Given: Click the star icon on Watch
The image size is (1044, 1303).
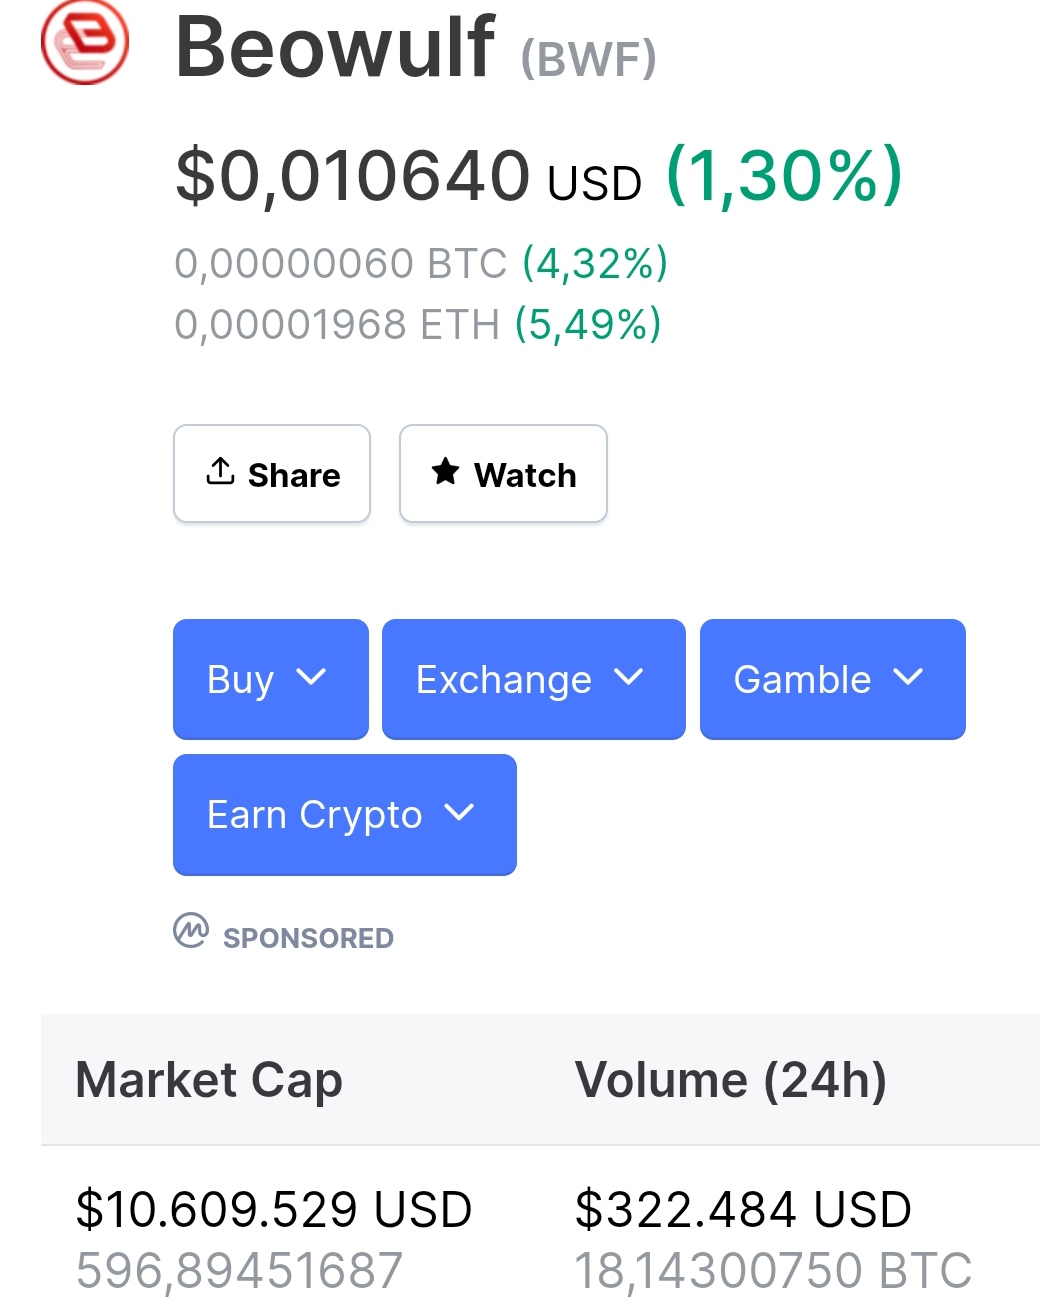Looking at the screenshot, I should coord(445,471).
